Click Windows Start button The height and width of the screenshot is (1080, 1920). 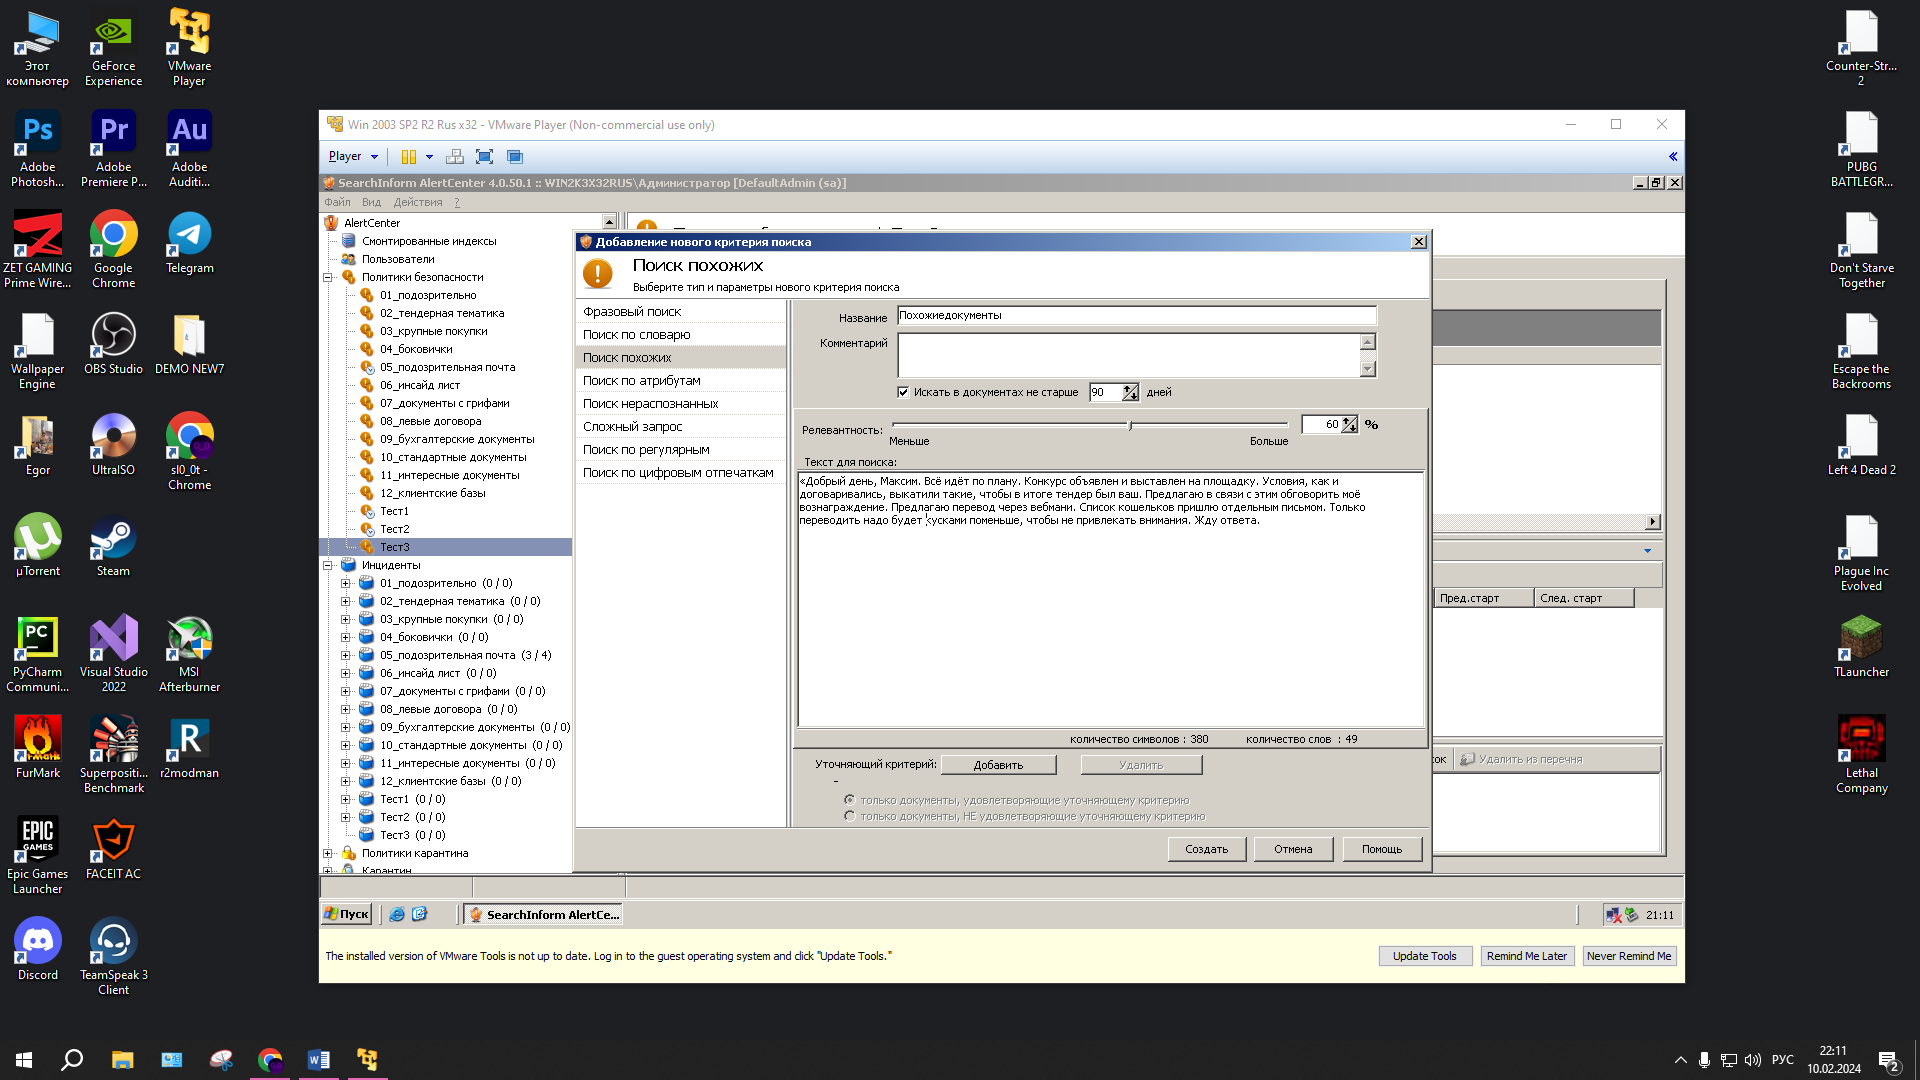point(24,1059)
